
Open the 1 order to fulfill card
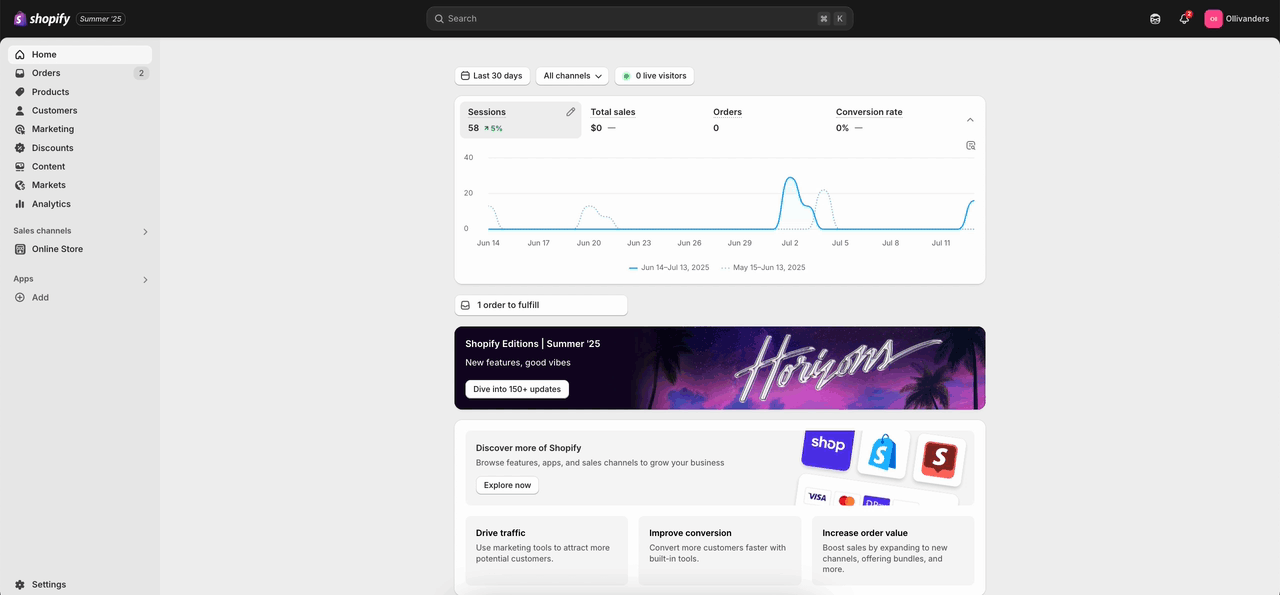(541, 305)
